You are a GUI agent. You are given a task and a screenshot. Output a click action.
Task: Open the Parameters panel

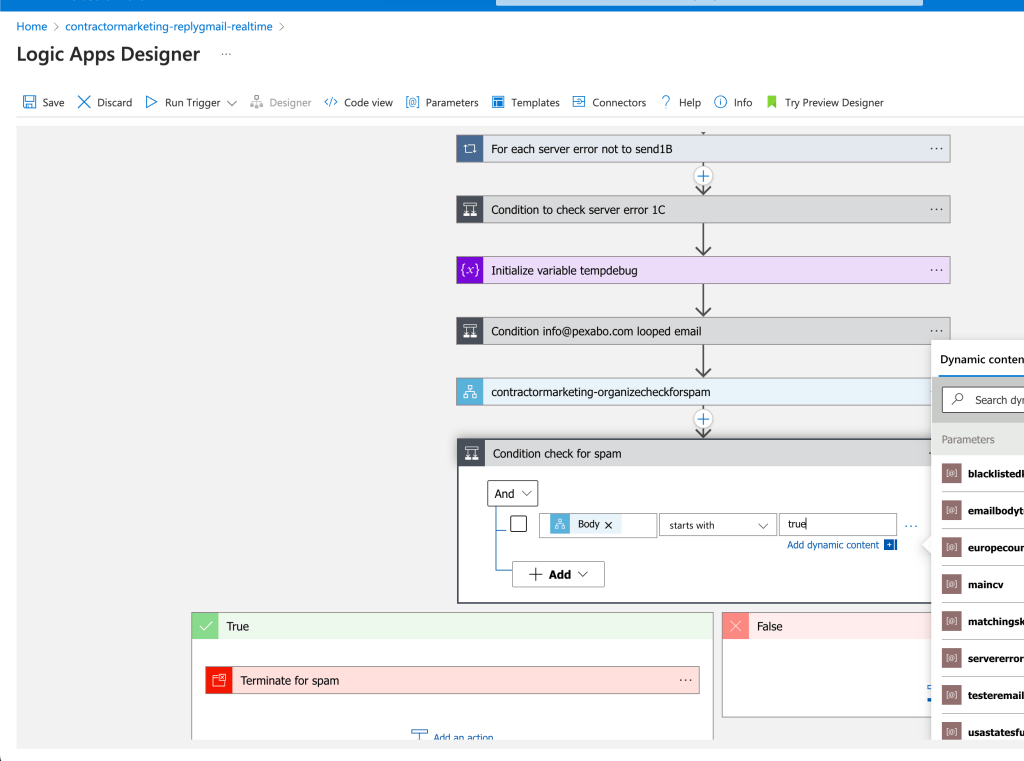442,103
